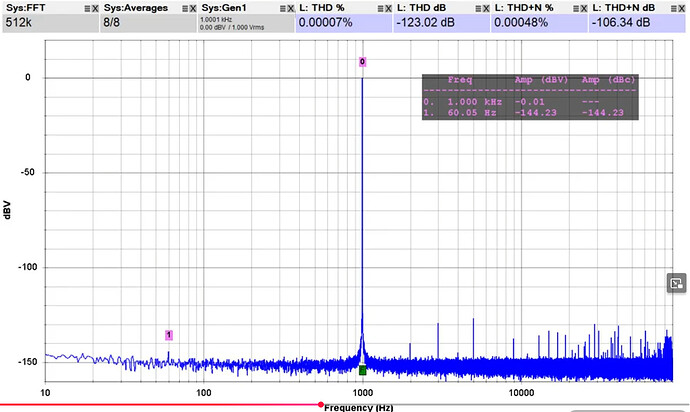Select peak marker 0 at 1 kHz

(362, 62)
